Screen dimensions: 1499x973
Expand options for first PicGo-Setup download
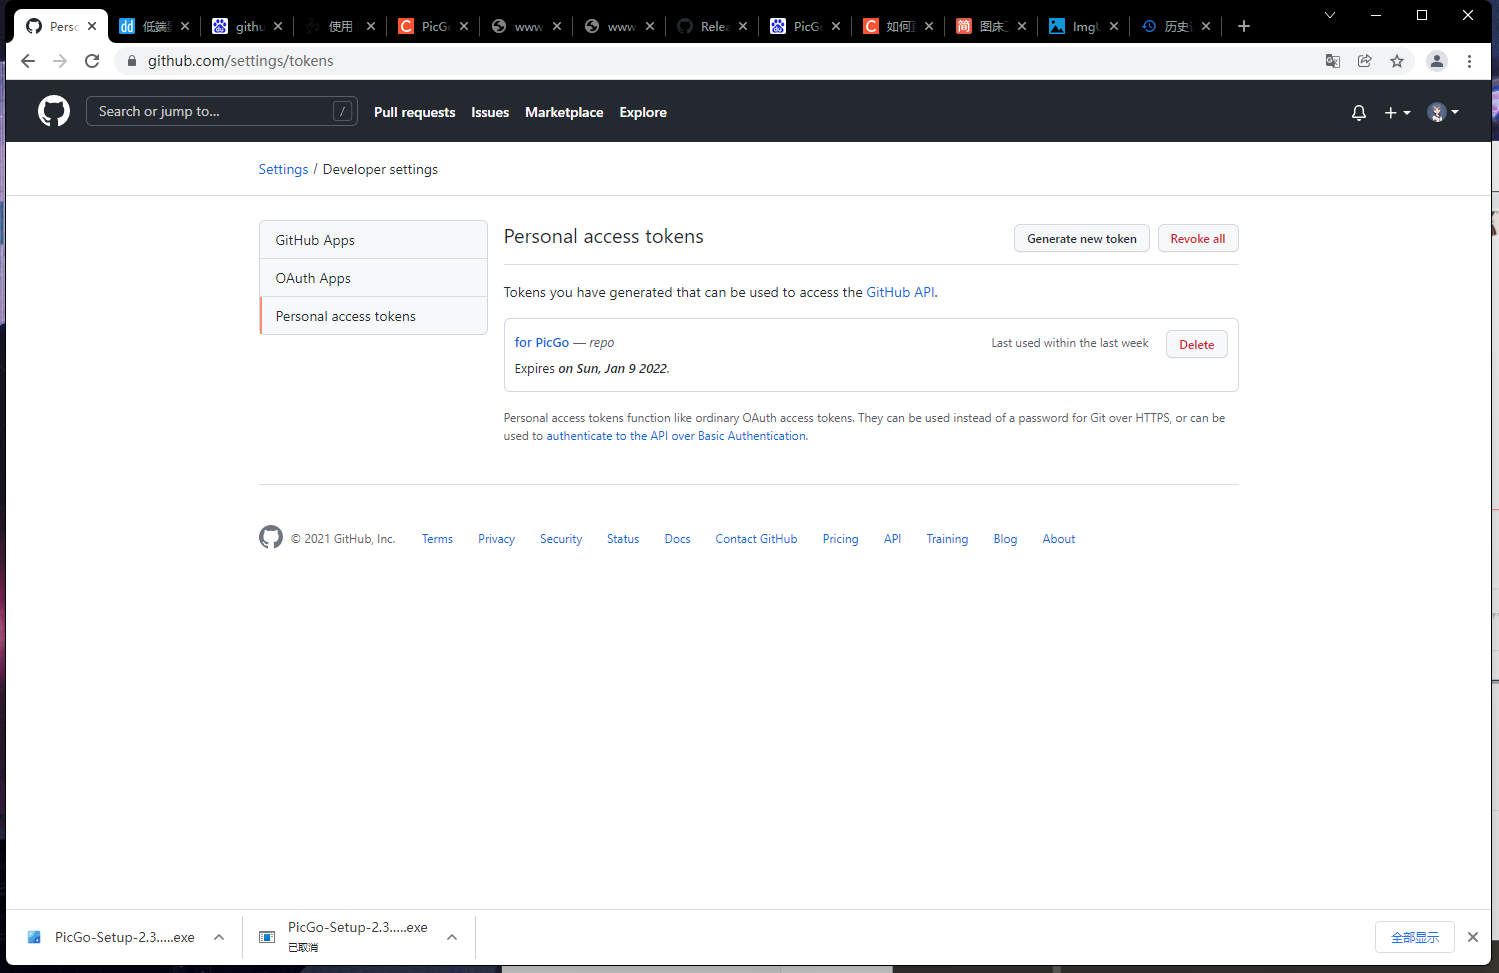[219, 937]
